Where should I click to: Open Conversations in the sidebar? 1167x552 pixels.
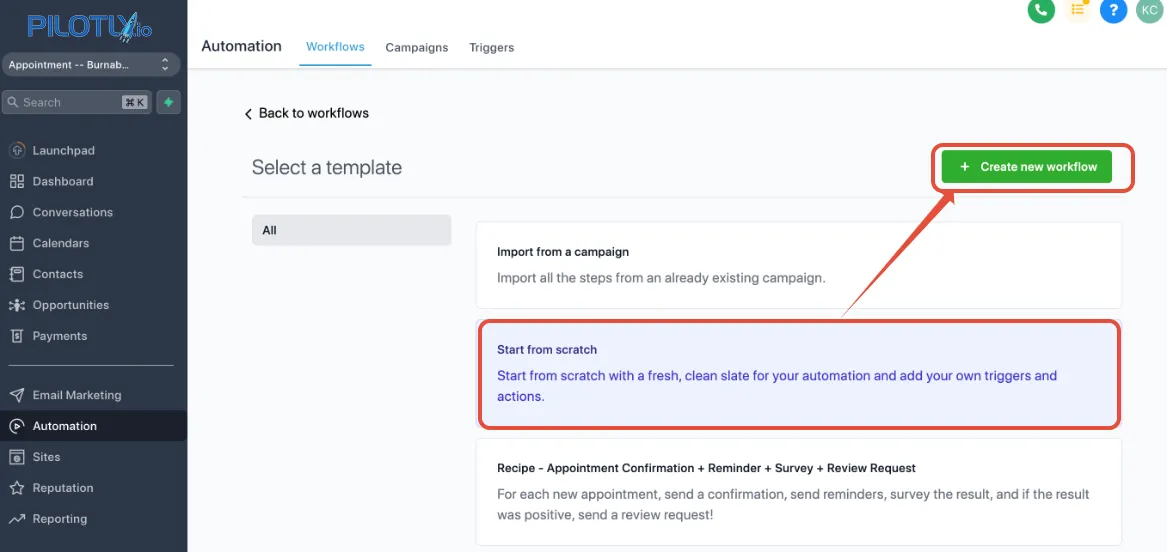click(x=72, y=212)
